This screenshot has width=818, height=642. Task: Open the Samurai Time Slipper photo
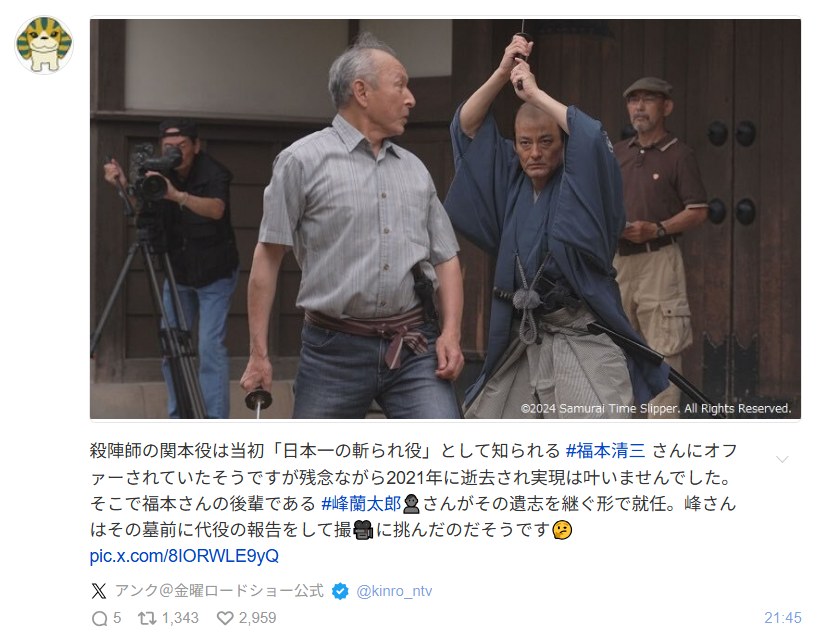click(x=445, y=219)
